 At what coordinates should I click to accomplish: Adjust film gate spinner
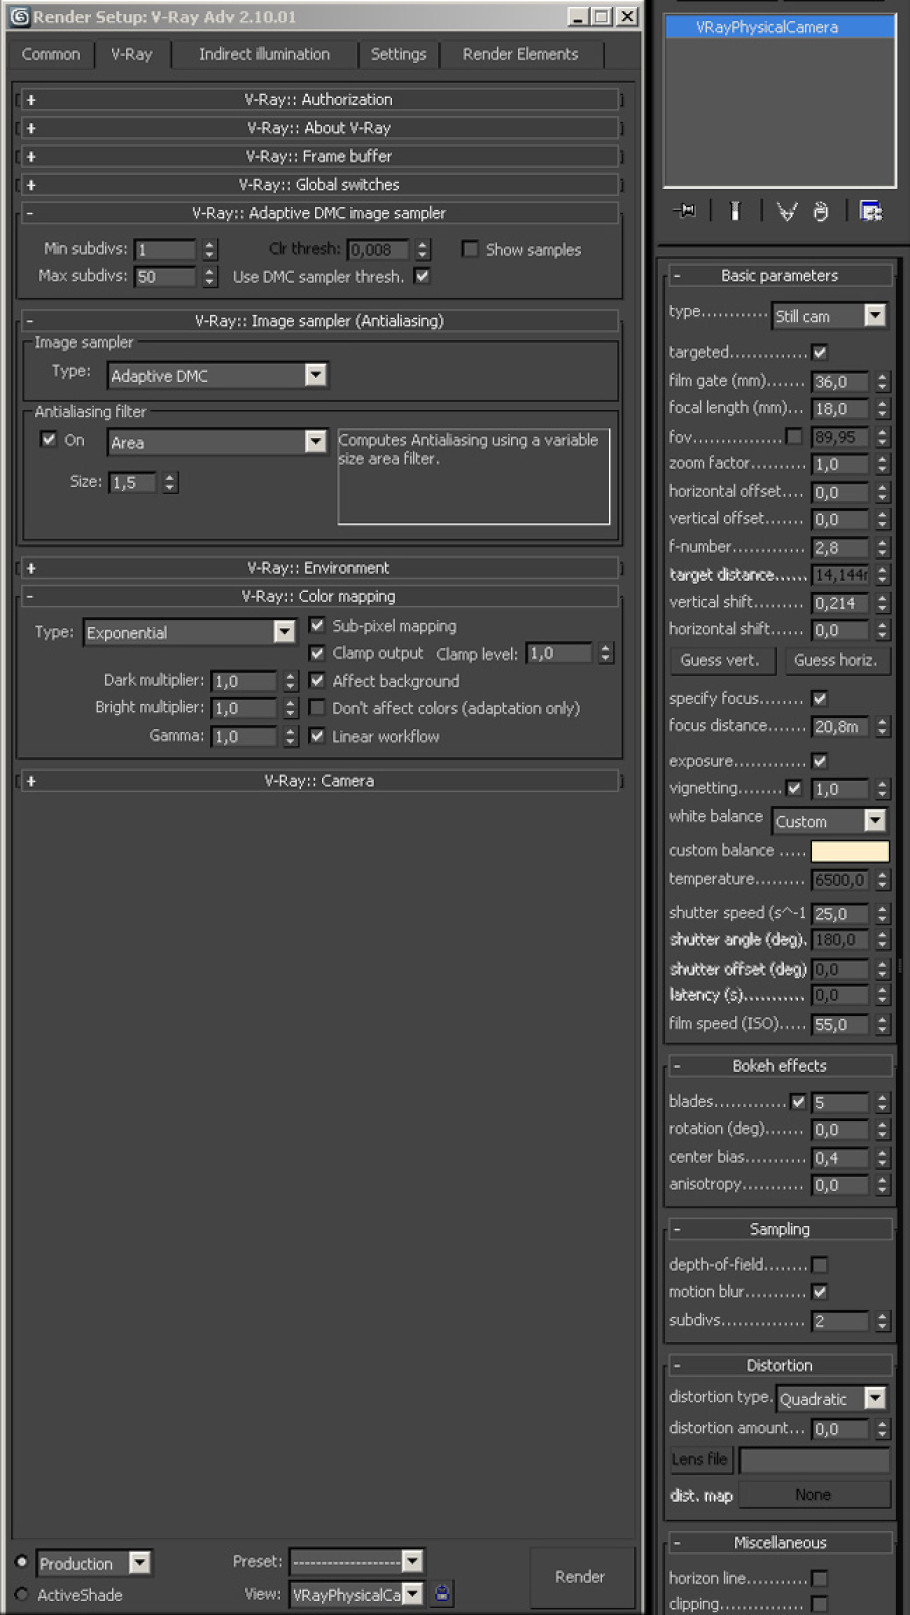coord(882,382)
